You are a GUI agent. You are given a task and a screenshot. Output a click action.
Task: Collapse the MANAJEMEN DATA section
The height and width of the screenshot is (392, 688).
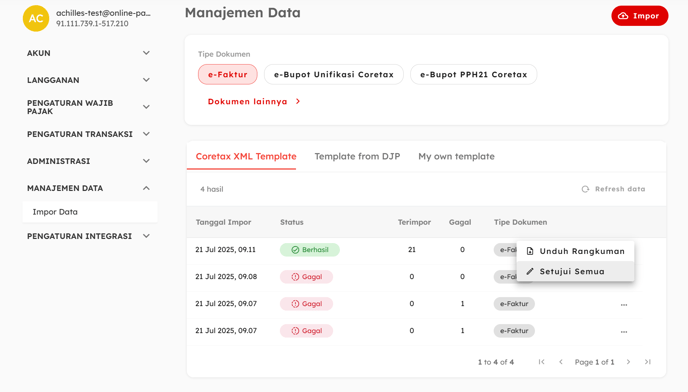click(x=89, y=188)
